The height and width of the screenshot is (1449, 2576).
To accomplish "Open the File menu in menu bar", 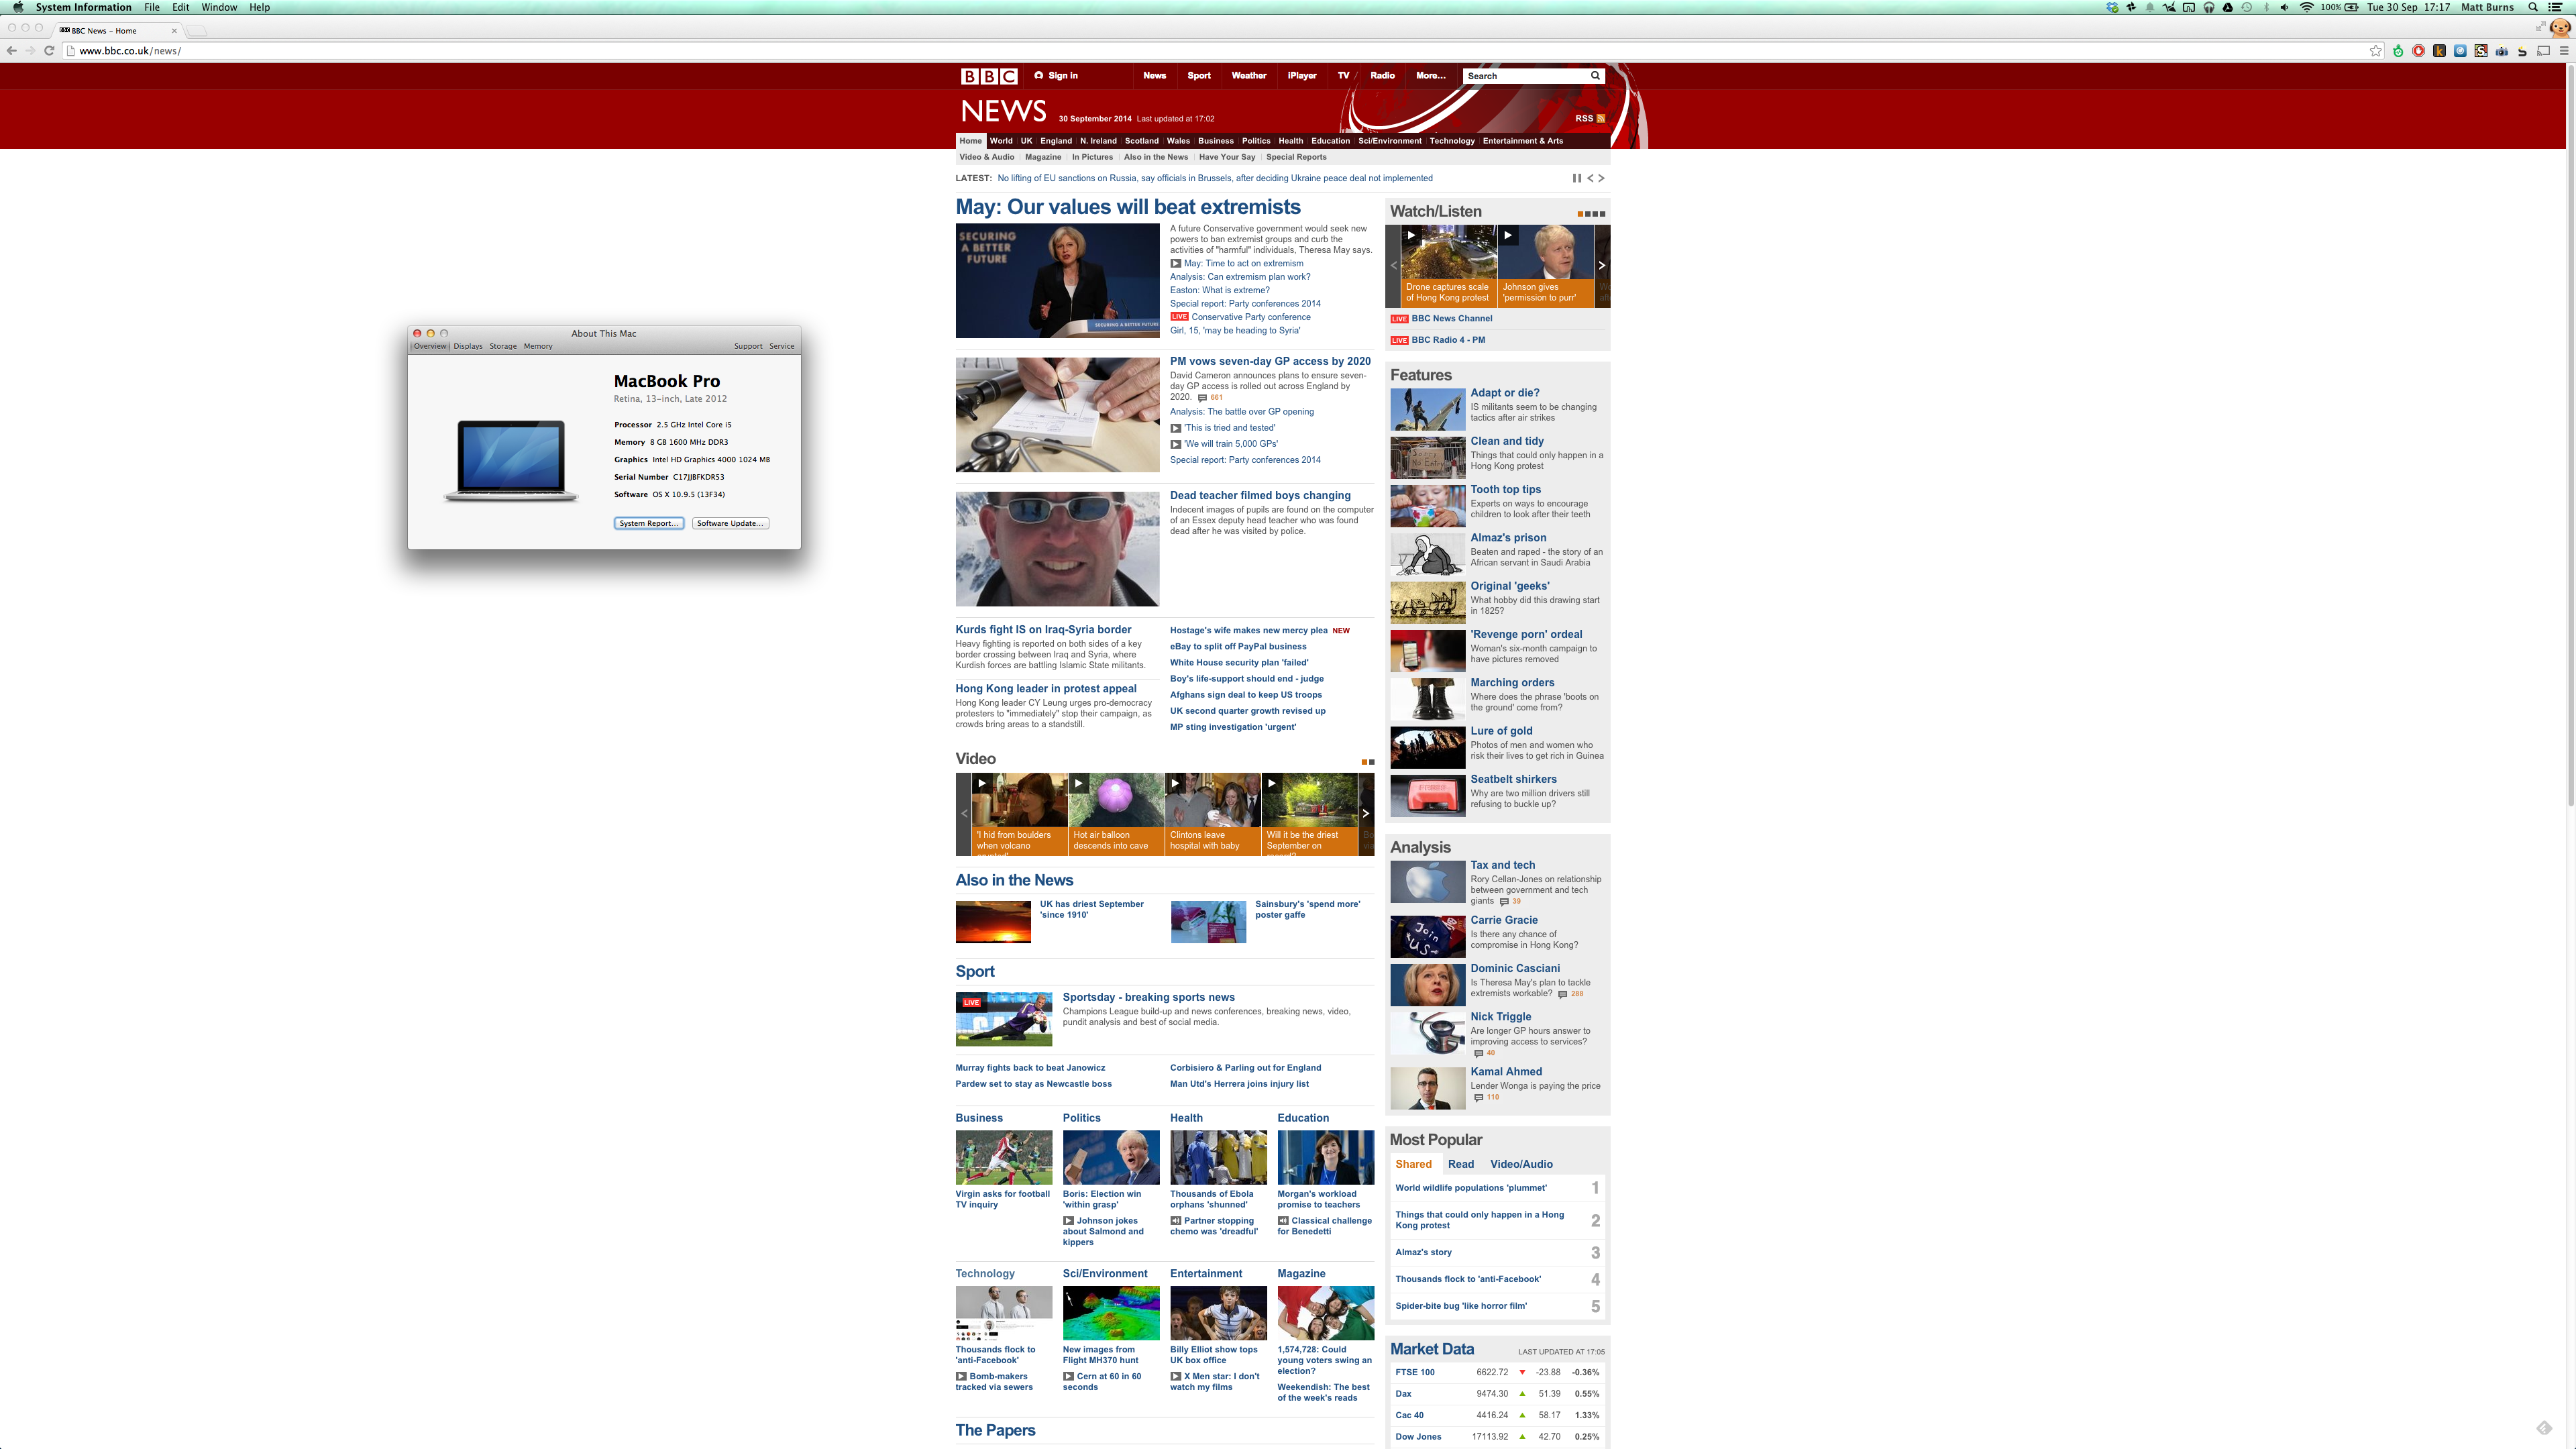I will point(152,7).
